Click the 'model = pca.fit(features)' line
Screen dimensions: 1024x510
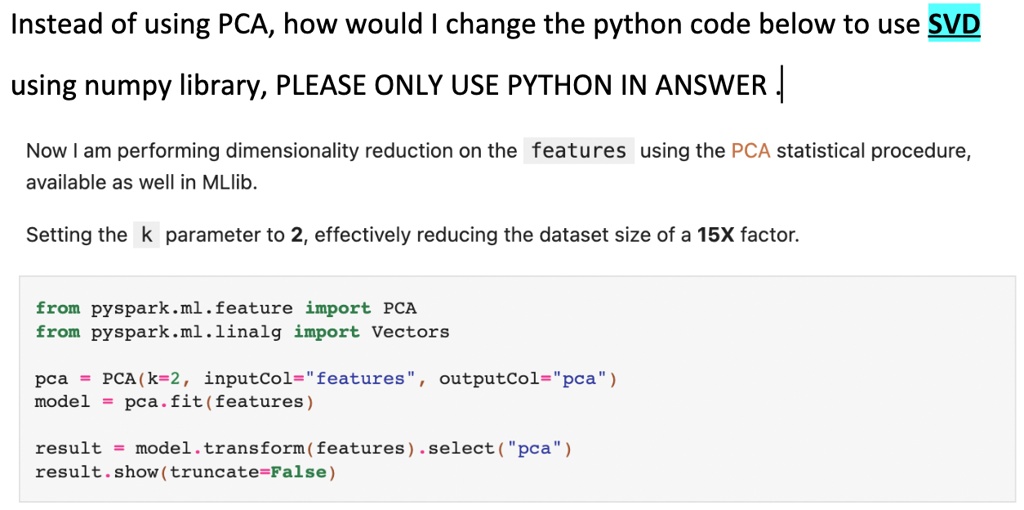(x=174, y=402)
